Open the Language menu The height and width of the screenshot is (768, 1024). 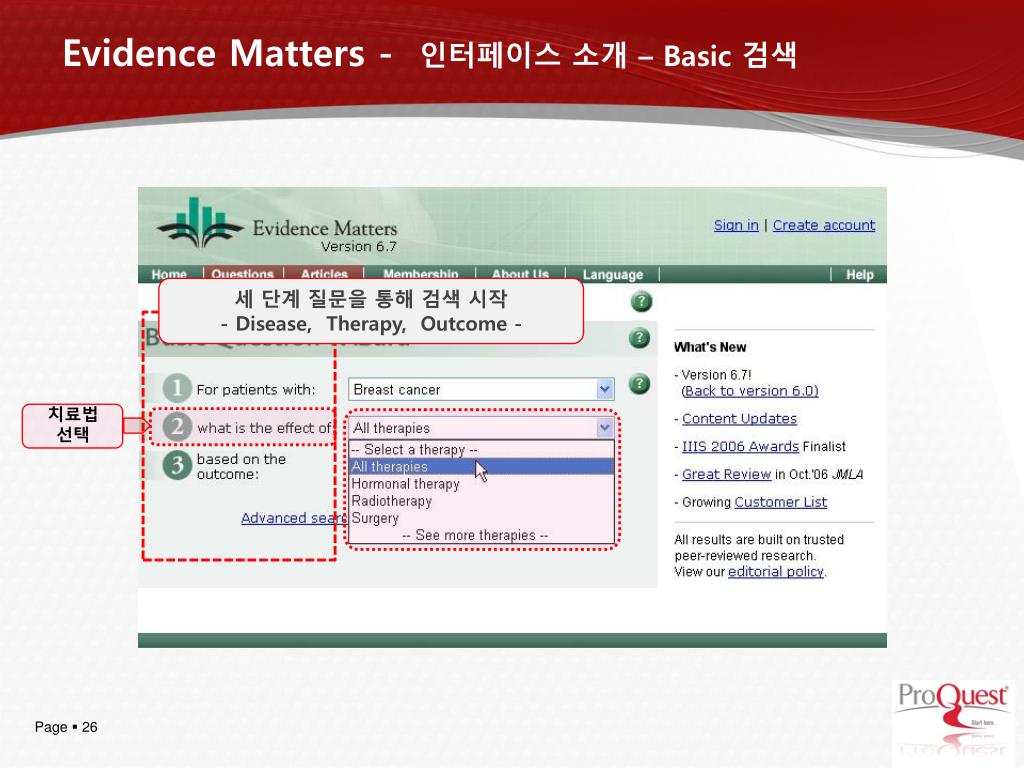pyautogui.click(x=613, y=274)
